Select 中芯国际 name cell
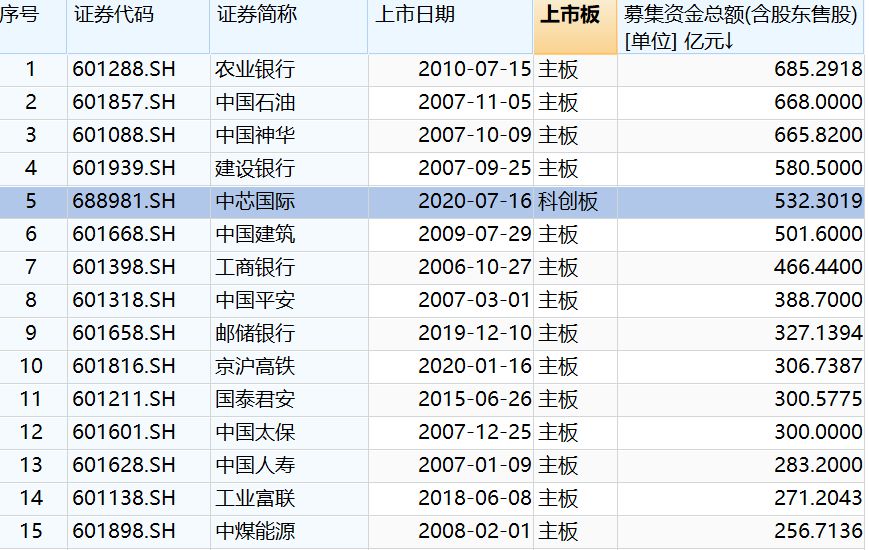This screenshot has width=869, height=550. [x=289, y=202]
